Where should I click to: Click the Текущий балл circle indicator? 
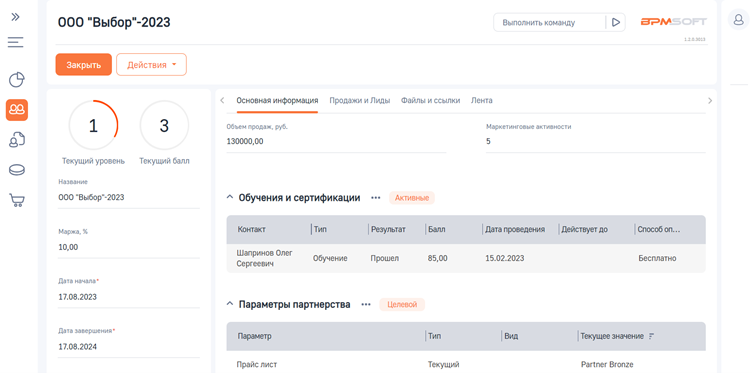pos(164,126)
